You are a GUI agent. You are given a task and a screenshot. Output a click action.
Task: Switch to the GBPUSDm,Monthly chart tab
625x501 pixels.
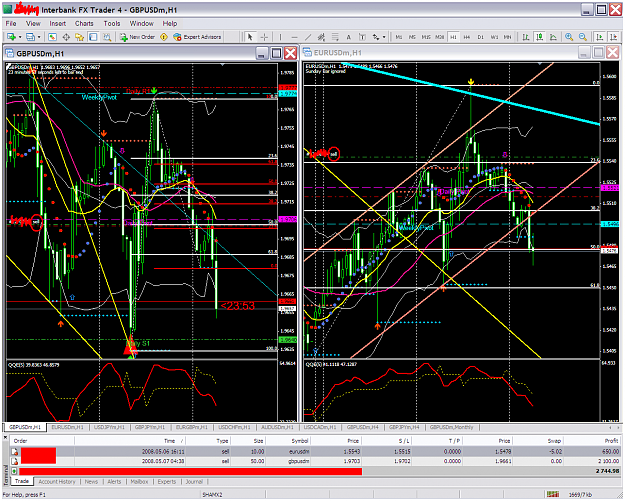[452, 427]
